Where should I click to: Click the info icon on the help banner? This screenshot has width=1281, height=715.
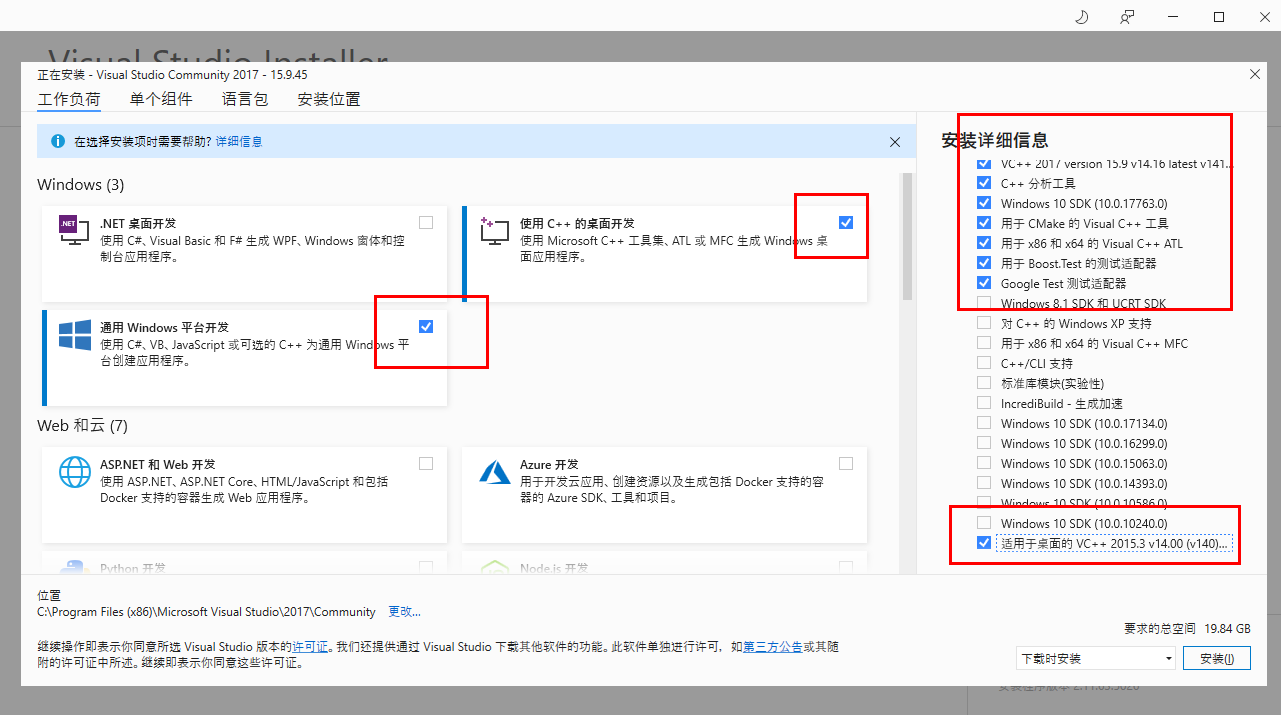[x=57, y=141]
